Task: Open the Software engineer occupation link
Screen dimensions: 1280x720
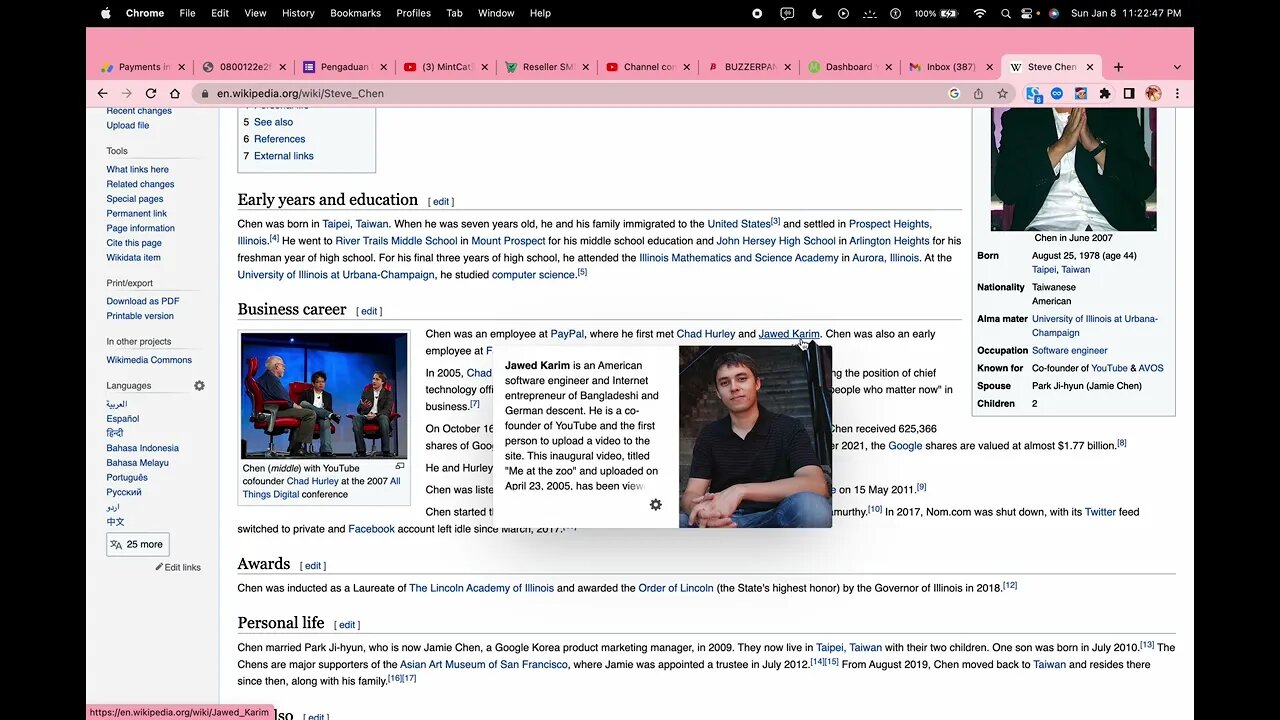Action: coord(1069,351)
